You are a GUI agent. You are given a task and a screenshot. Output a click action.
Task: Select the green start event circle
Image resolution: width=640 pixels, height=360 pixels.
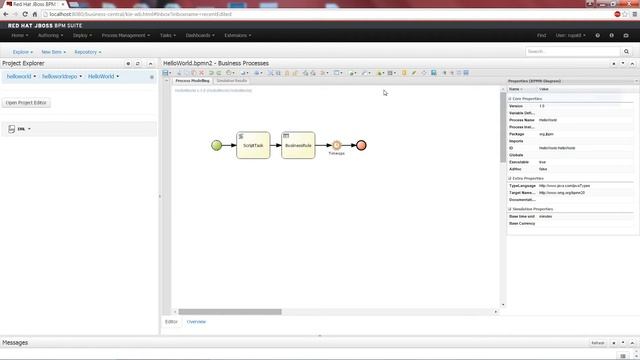[x=217, y=145]
